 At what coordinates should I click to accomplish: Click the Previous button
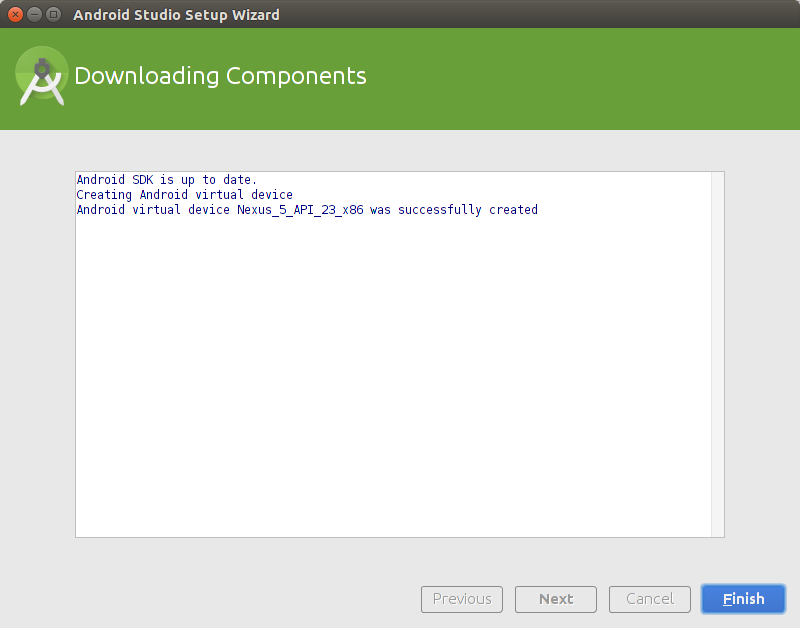[x=462, y=599]
